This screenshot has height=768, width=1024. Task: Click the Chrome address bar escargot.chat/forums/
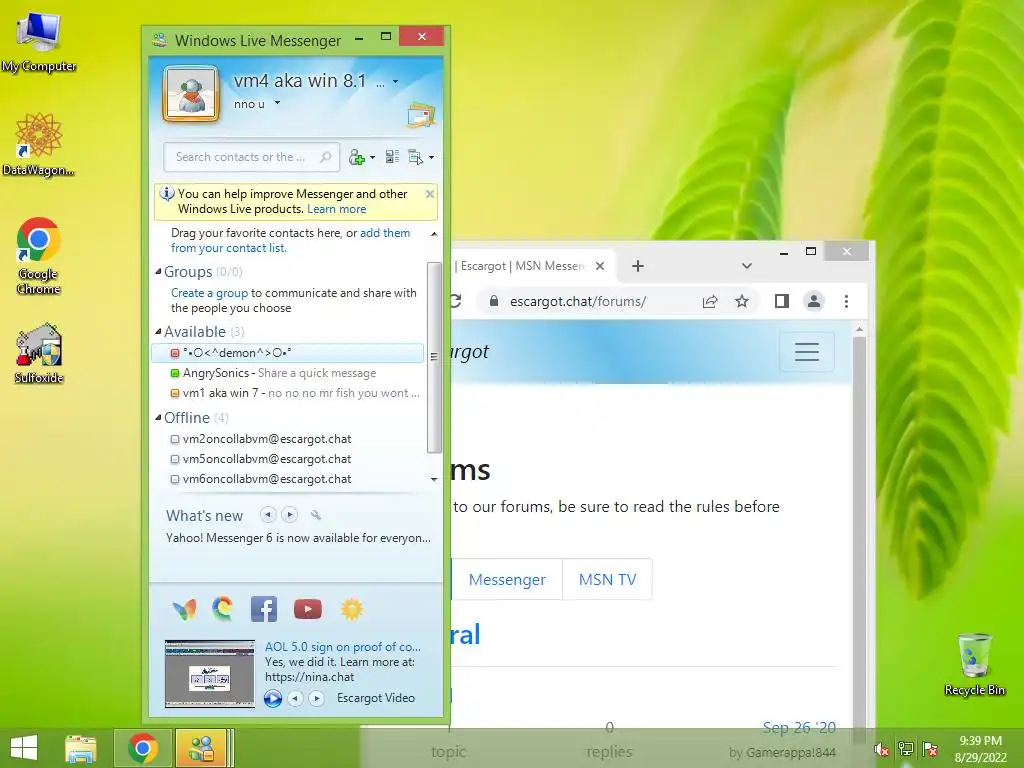578,301
